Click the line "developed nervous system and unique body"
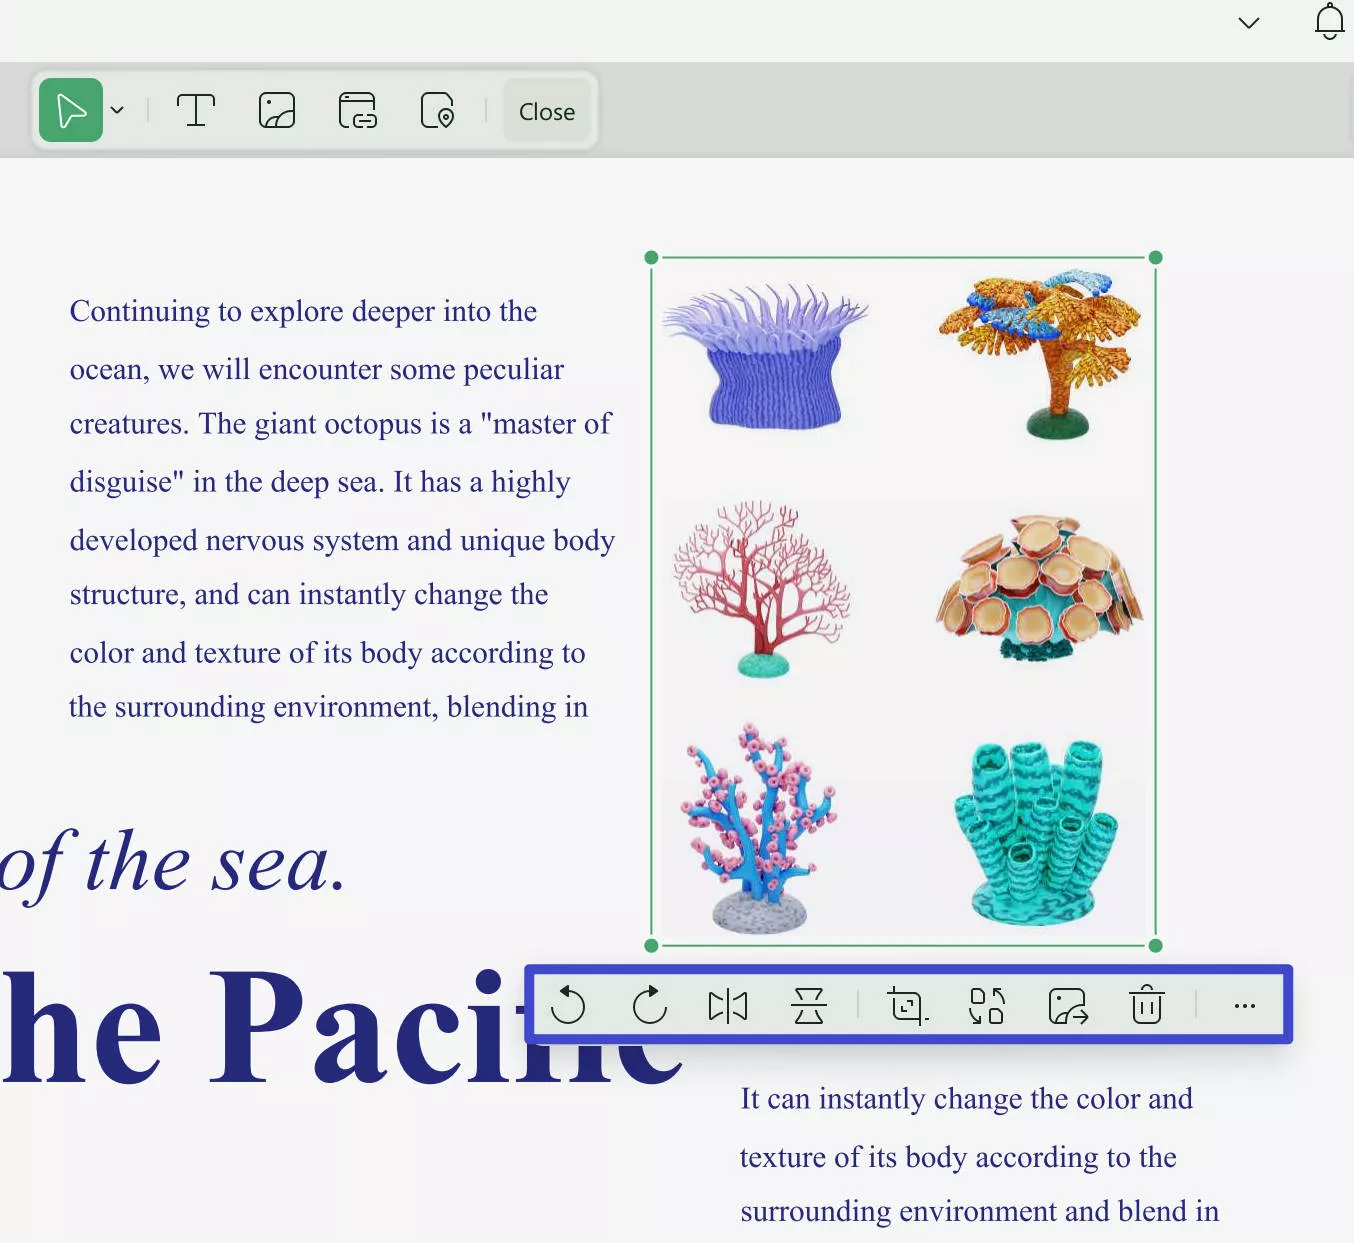This screenshot has height=1243, width=1354. coord(342,540)
